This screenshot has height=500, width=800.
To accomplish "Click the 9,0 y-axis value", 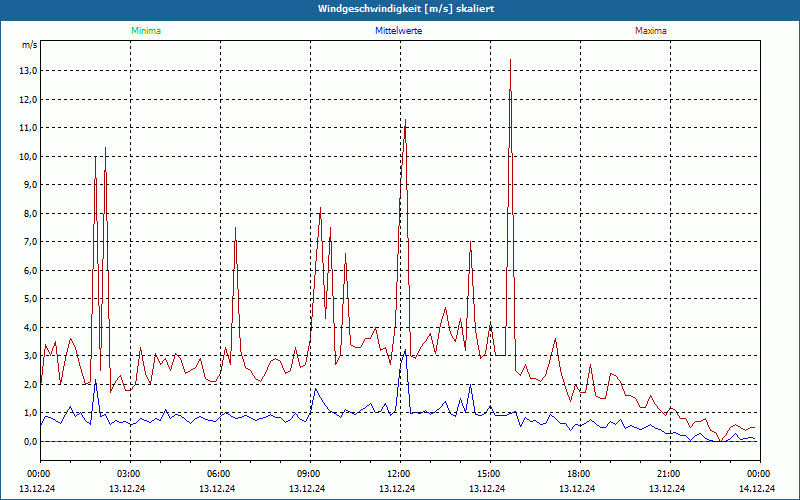I will click(x=30, y=185).
